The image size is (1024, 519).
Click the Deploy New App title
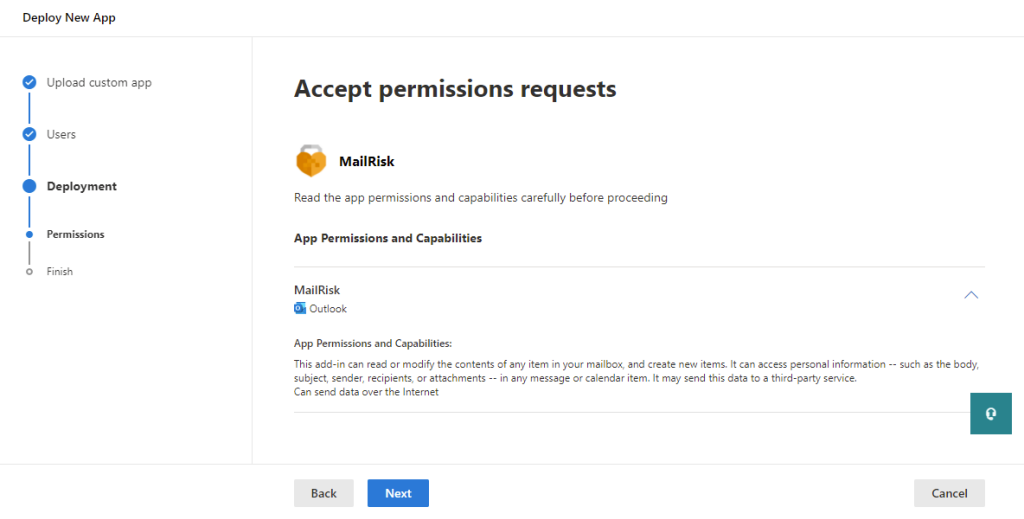[x=69, y=18]
